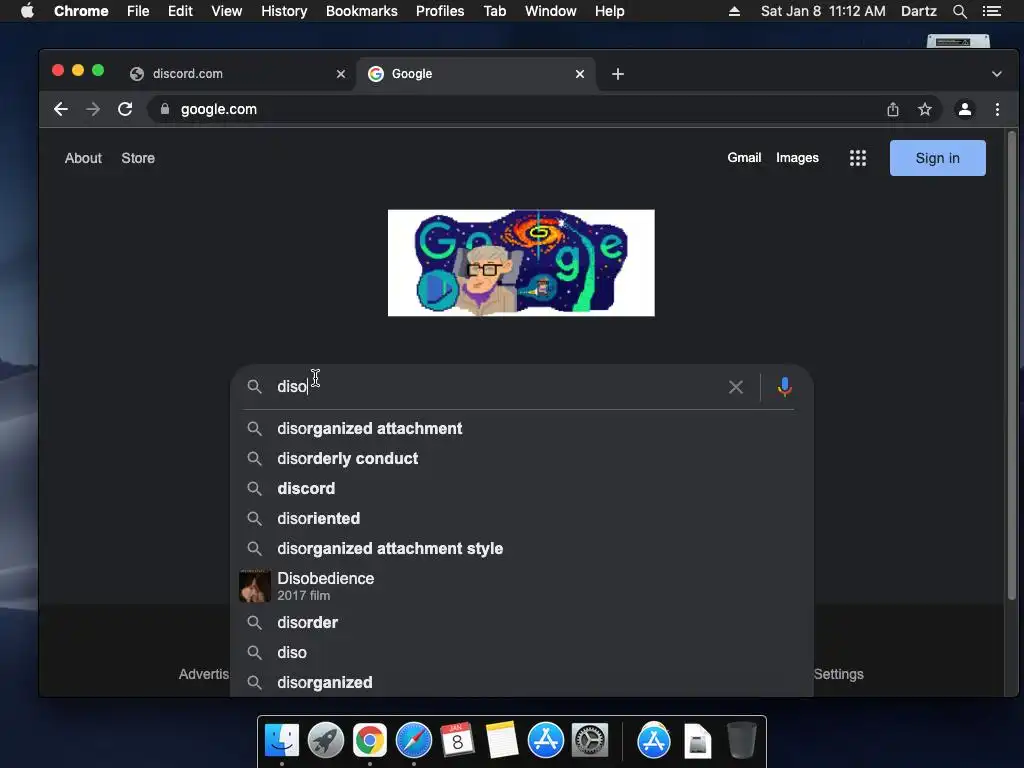Open the Google apps grid
The width and height of the screenshot is (1024, 768).
point(857,158)
